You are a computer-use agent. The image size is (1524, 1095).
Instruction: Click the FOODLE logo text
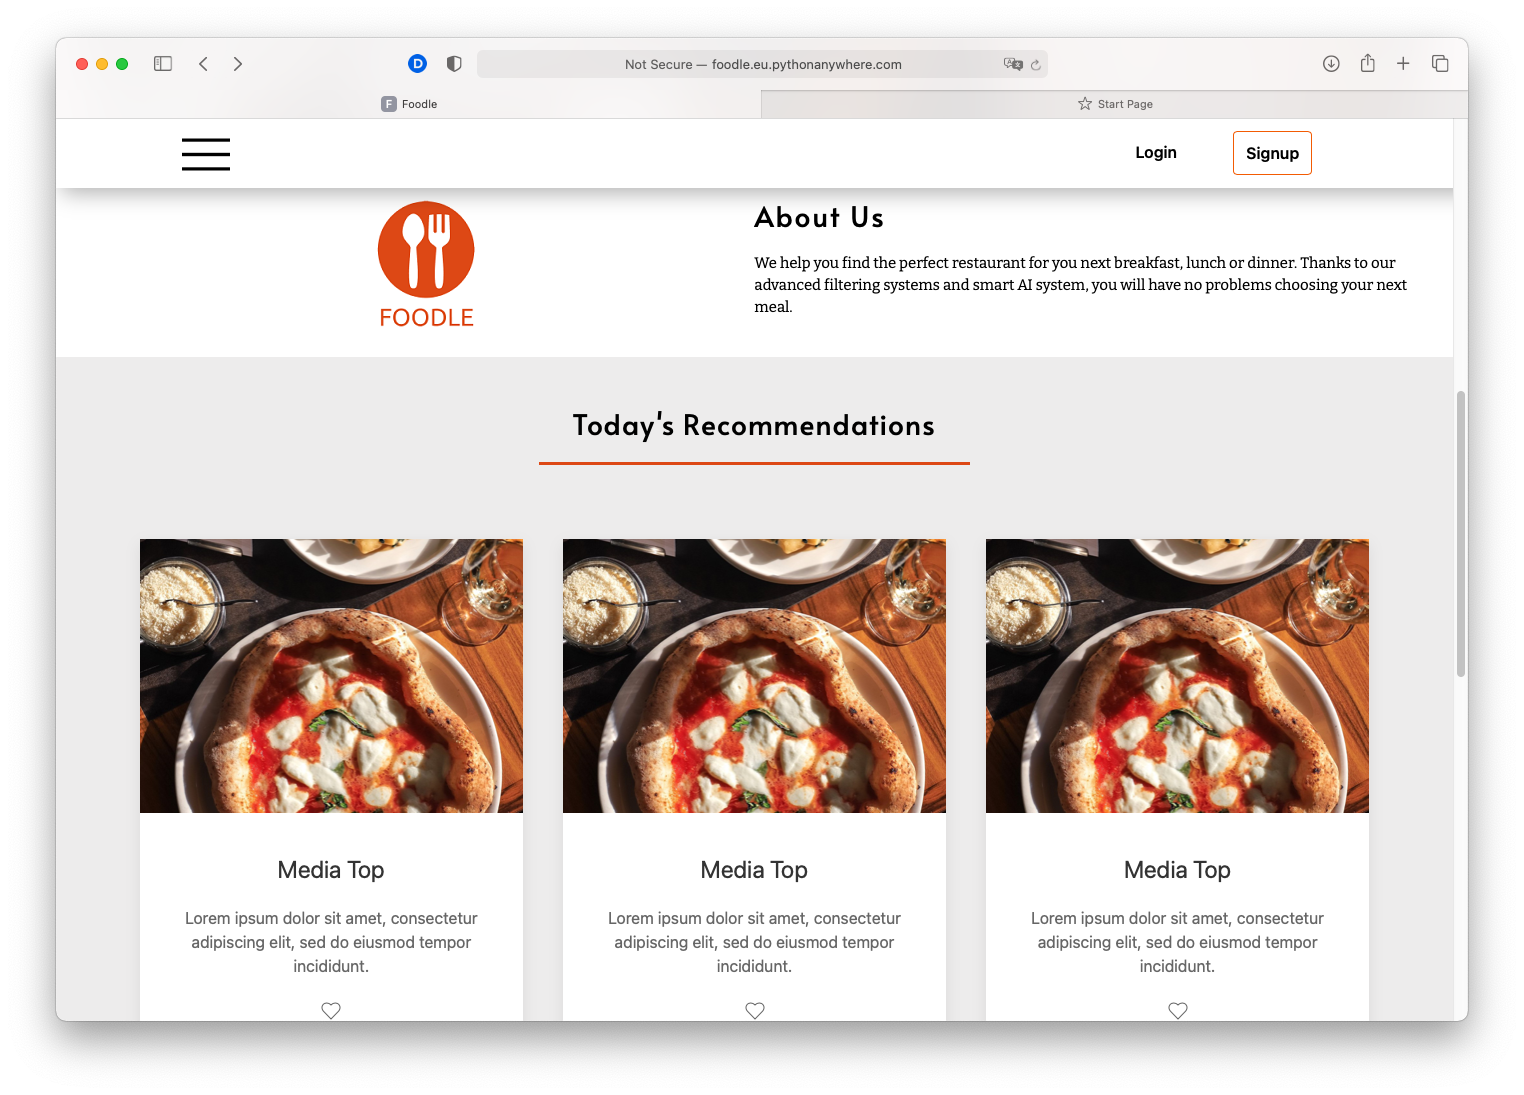426,318
